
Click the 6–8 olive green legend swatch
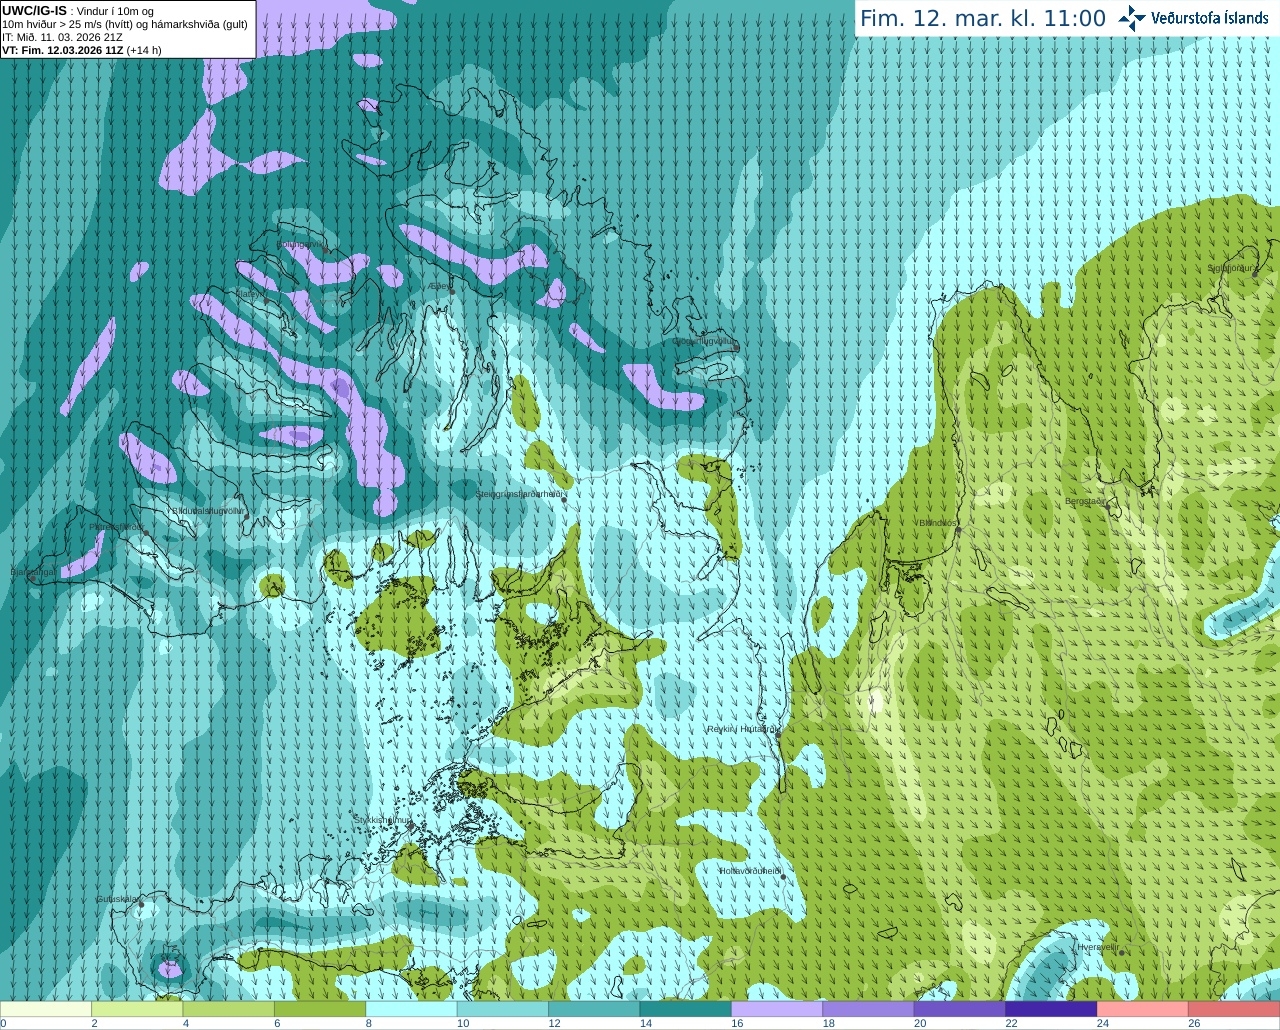click(320, 1009)
